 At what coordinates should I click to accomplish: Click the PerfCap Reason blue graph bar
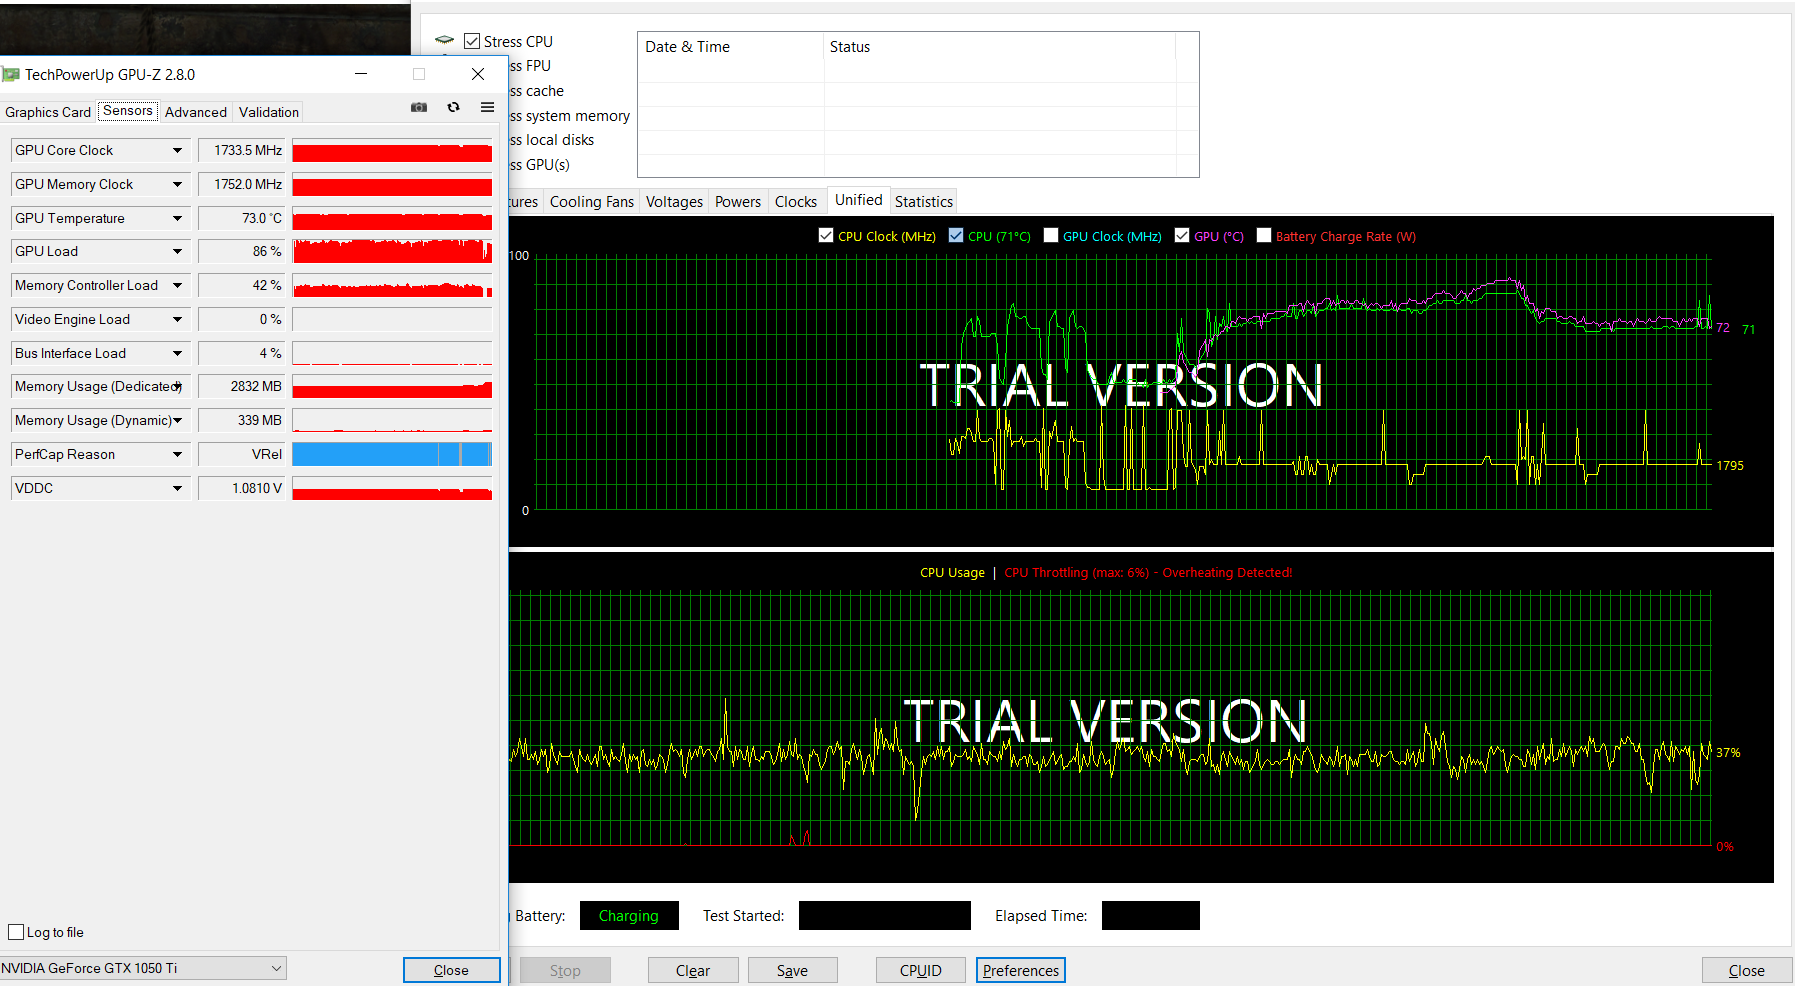pos(392,454)
